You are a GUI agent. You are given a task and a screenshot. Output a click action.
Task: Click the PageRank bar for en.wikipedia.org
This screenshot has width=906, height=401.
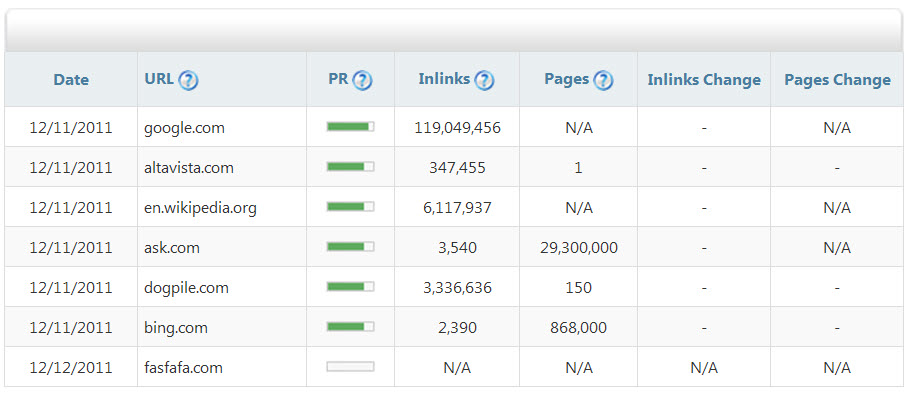click(350, 206)
